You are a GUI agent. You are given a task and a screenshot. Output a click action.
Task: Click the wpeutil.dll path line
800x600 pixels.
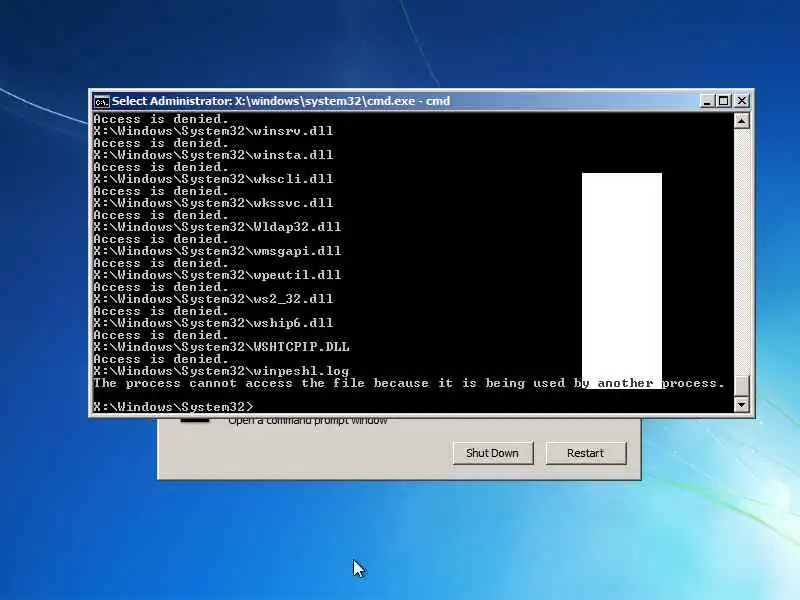click(x=217, y=275)
